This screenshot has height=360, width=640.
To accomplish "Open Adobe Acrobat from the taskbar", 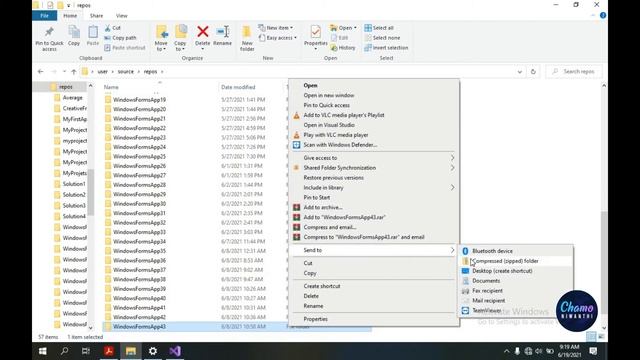I will [109, 351].
